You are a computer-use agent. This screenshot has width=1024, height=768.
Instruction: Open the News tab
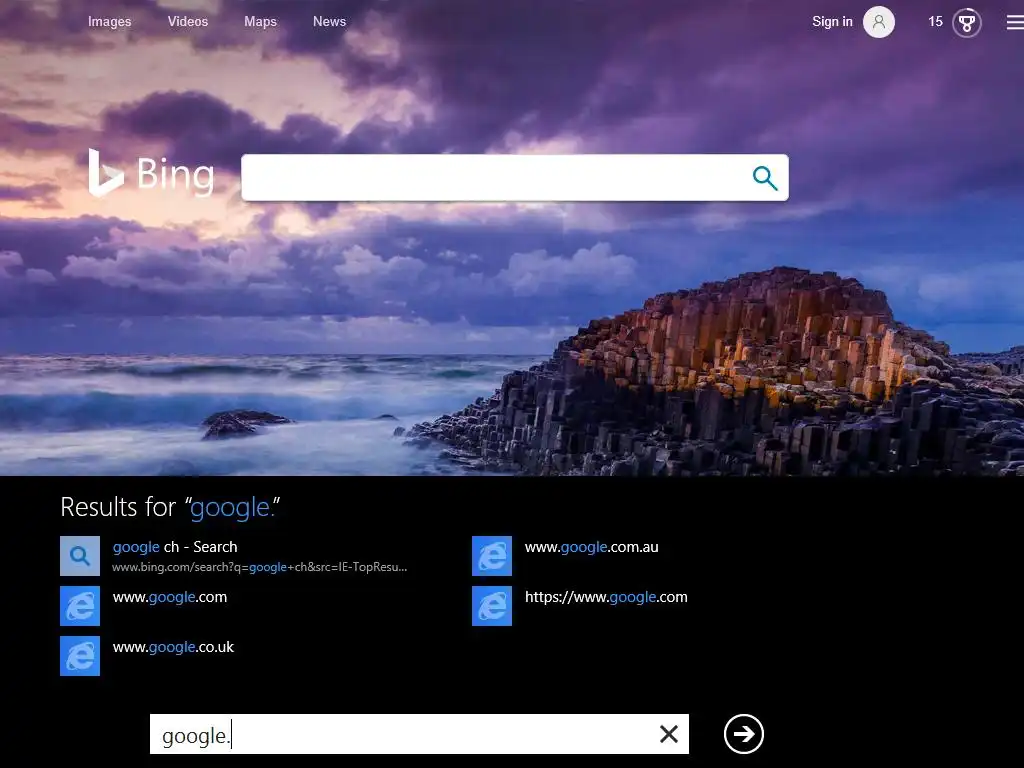point(330,22)
